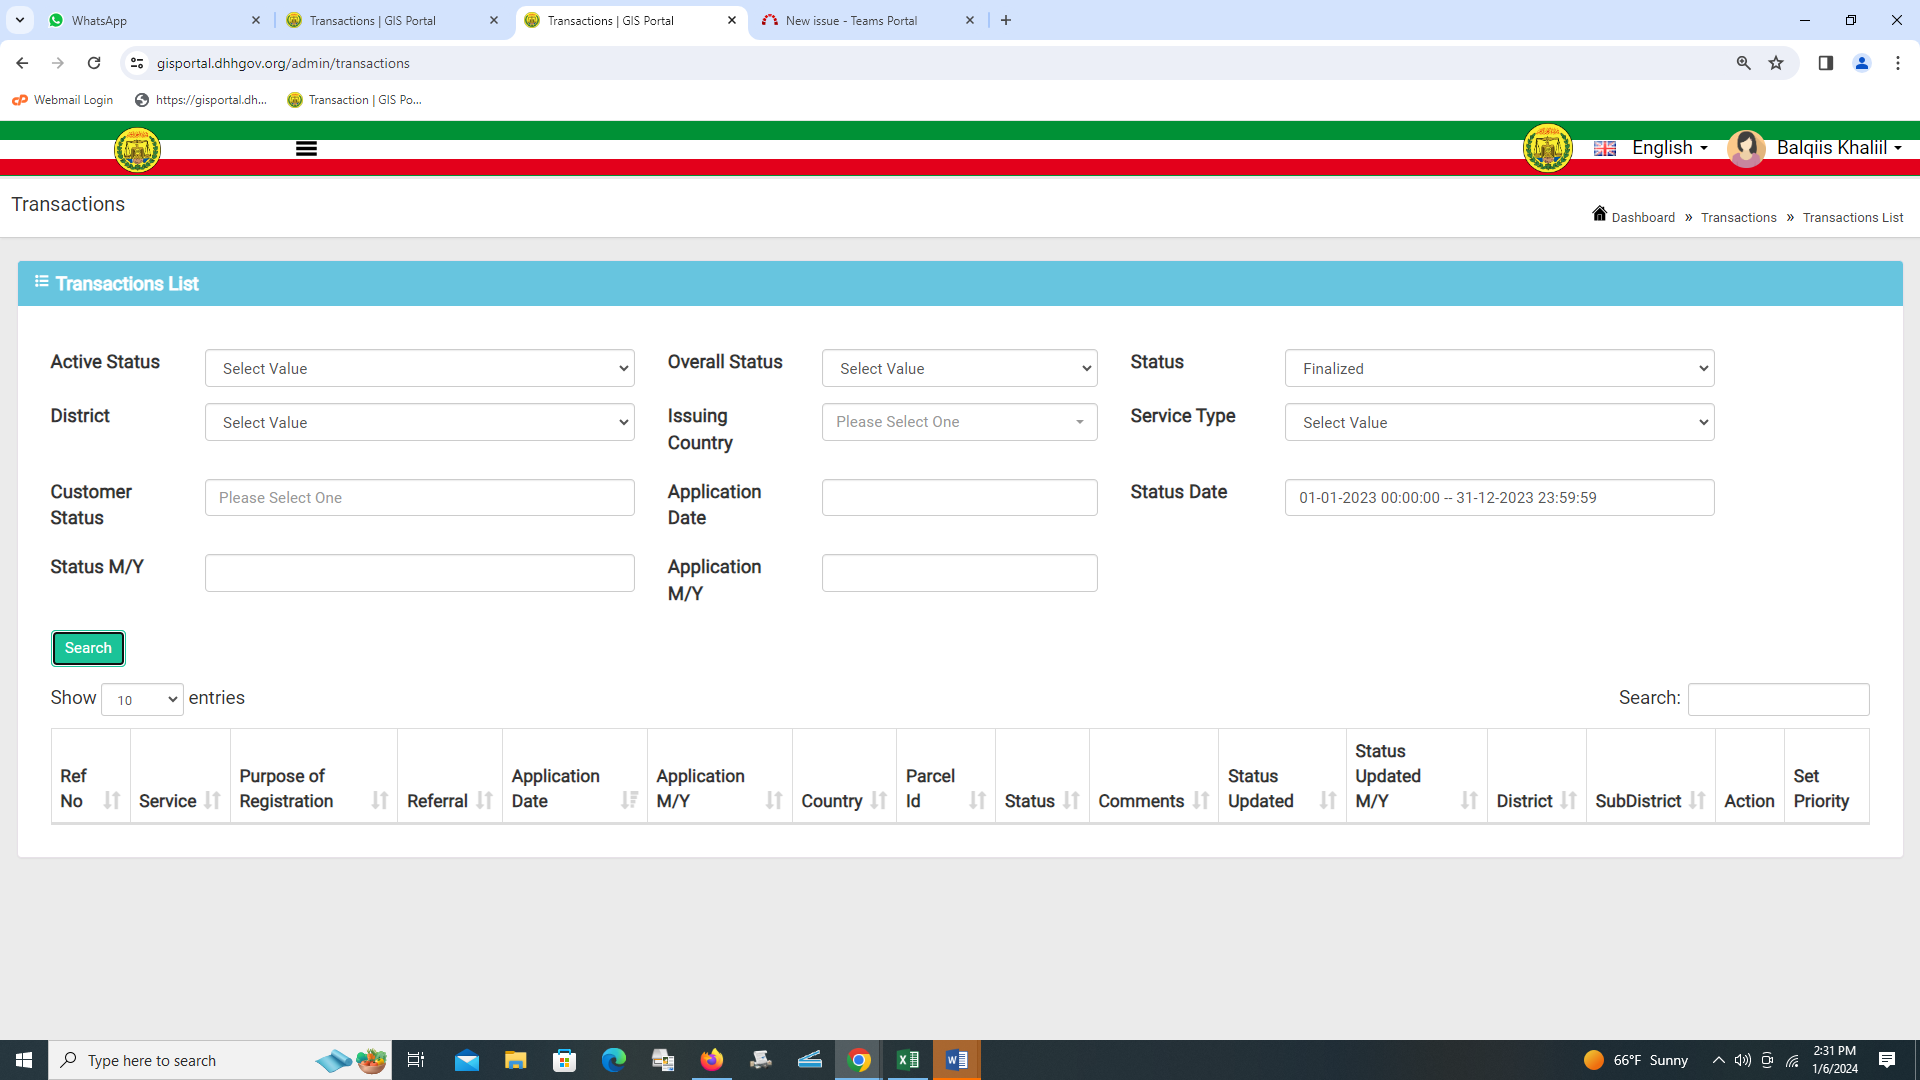The image size is (1920, 1080).
Task: Sort by Country column
Action: 878,800
